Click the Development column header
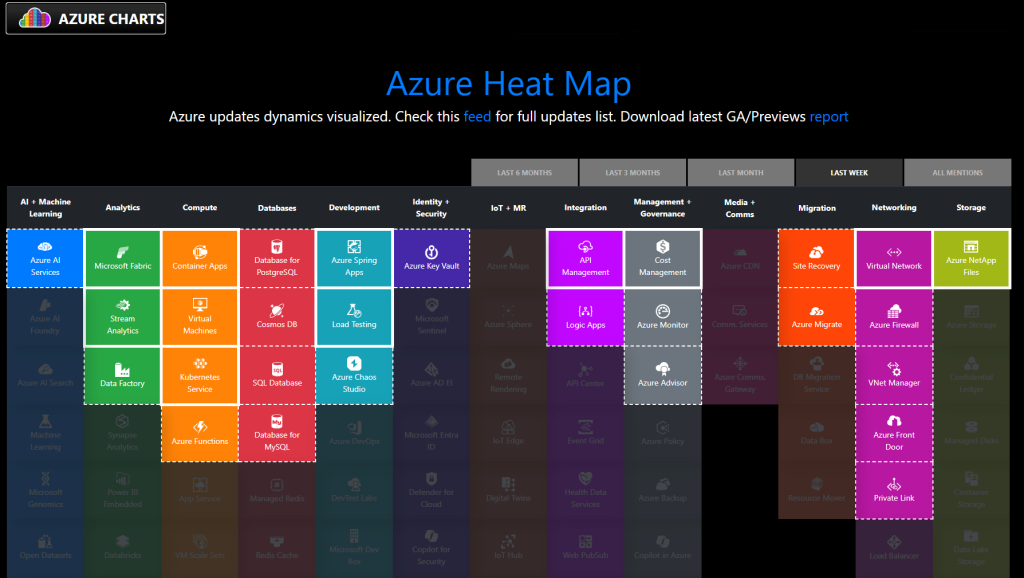The width and height of the screenshot is (1024, 578). (354, 208)
